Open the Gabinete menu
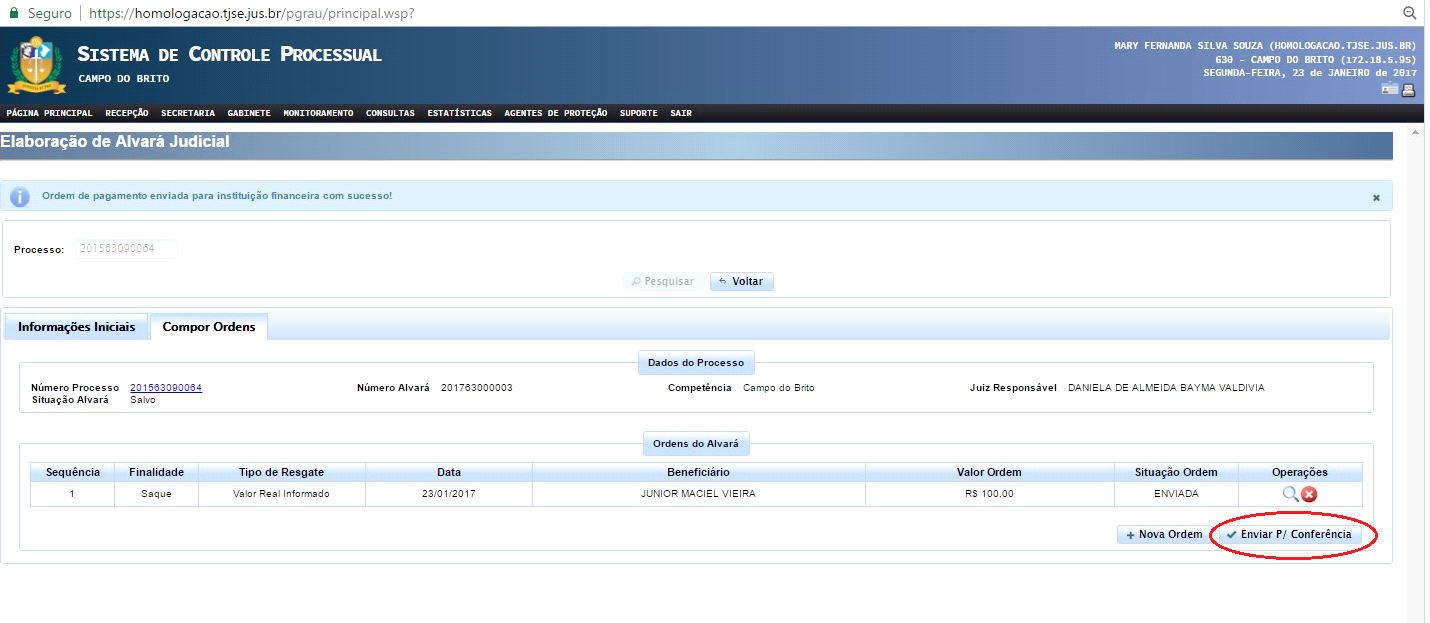This screenshot has width=1430, height=623. tap(248, 113)
